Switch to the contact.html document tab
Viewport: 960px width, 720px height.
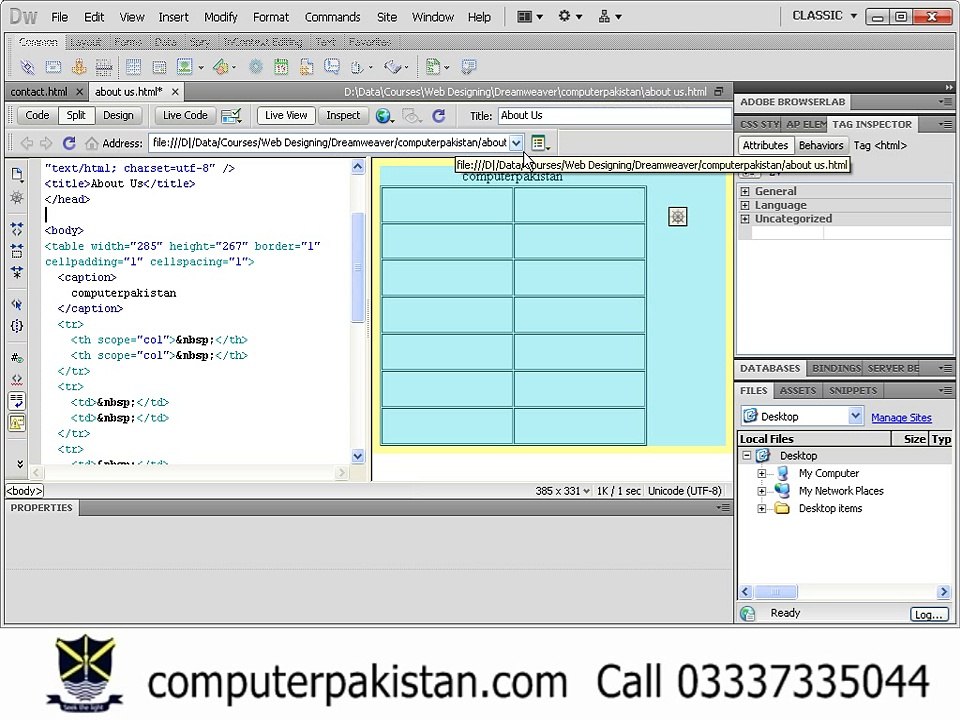pos(39,92)
